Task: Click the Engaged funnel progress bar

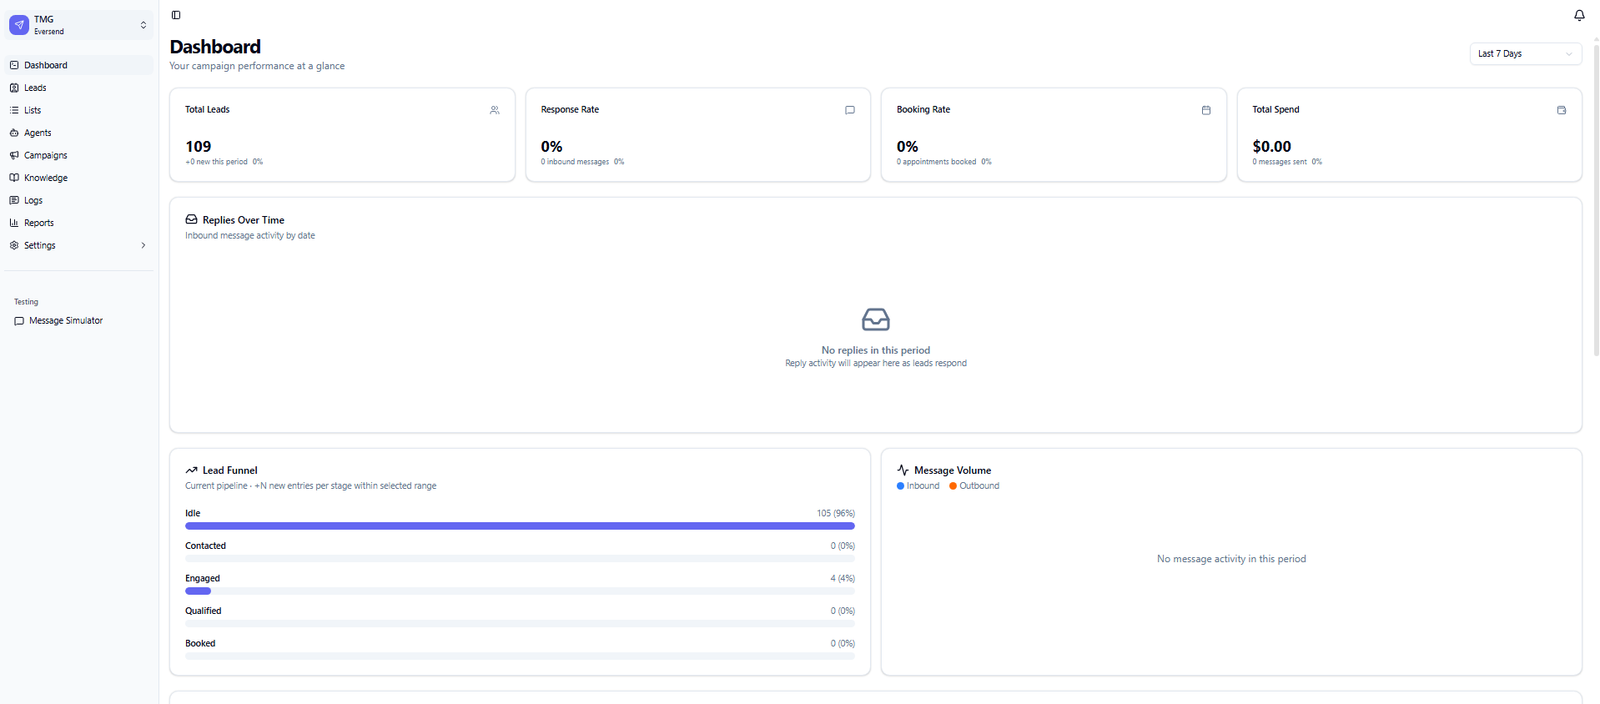Action: [520, 591]
